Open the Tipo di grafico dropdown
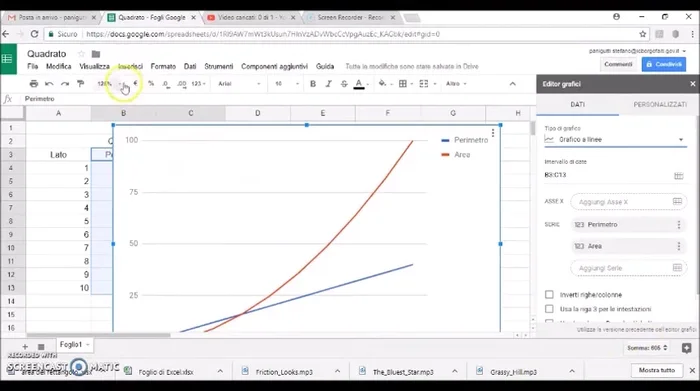This screenshot has height=391, width=700. click(615, 139)
